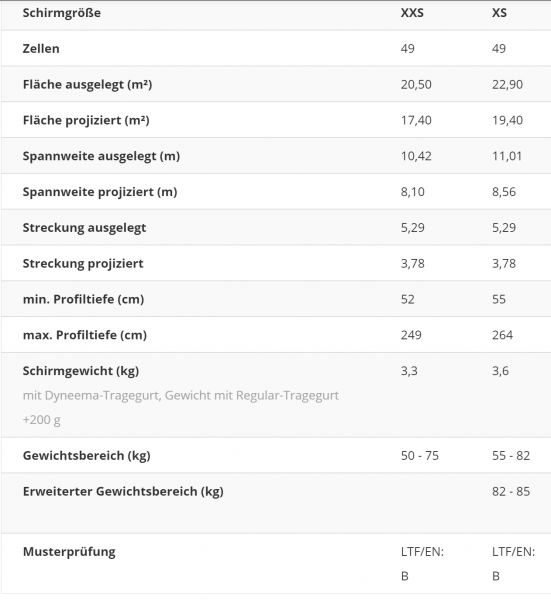The image size is (551, 600).
Task: Click XS extended weight range 82 - 85
Action: [x=511, y=491]
